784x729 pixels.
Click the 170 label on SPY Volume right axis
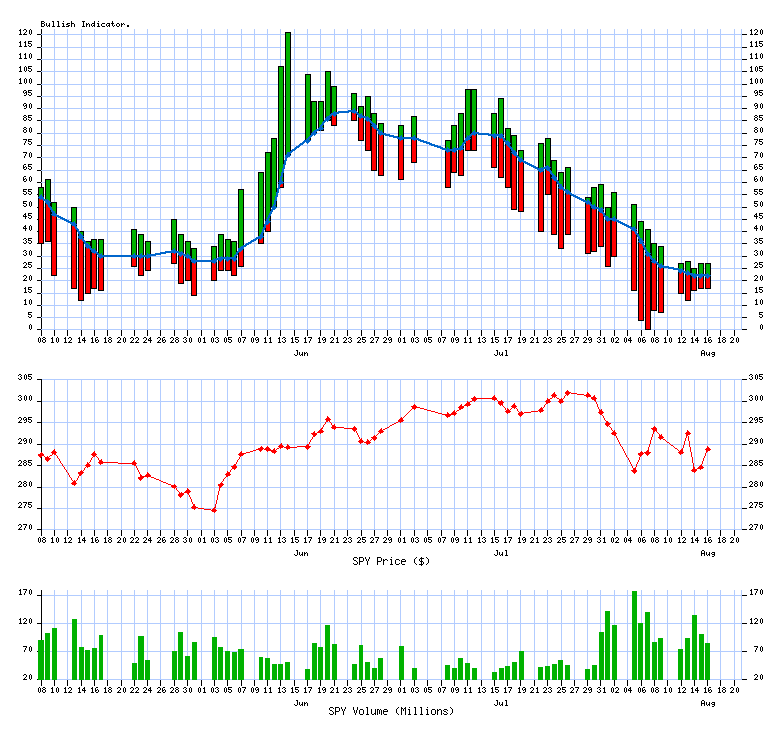coord(756,593)
